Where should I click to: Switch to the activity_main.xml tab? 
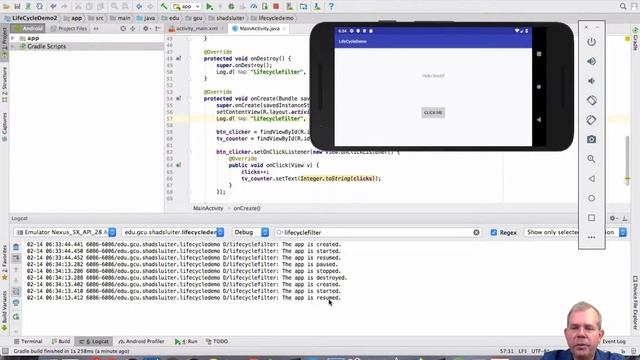pyautogui.click(x=196, y=29)
